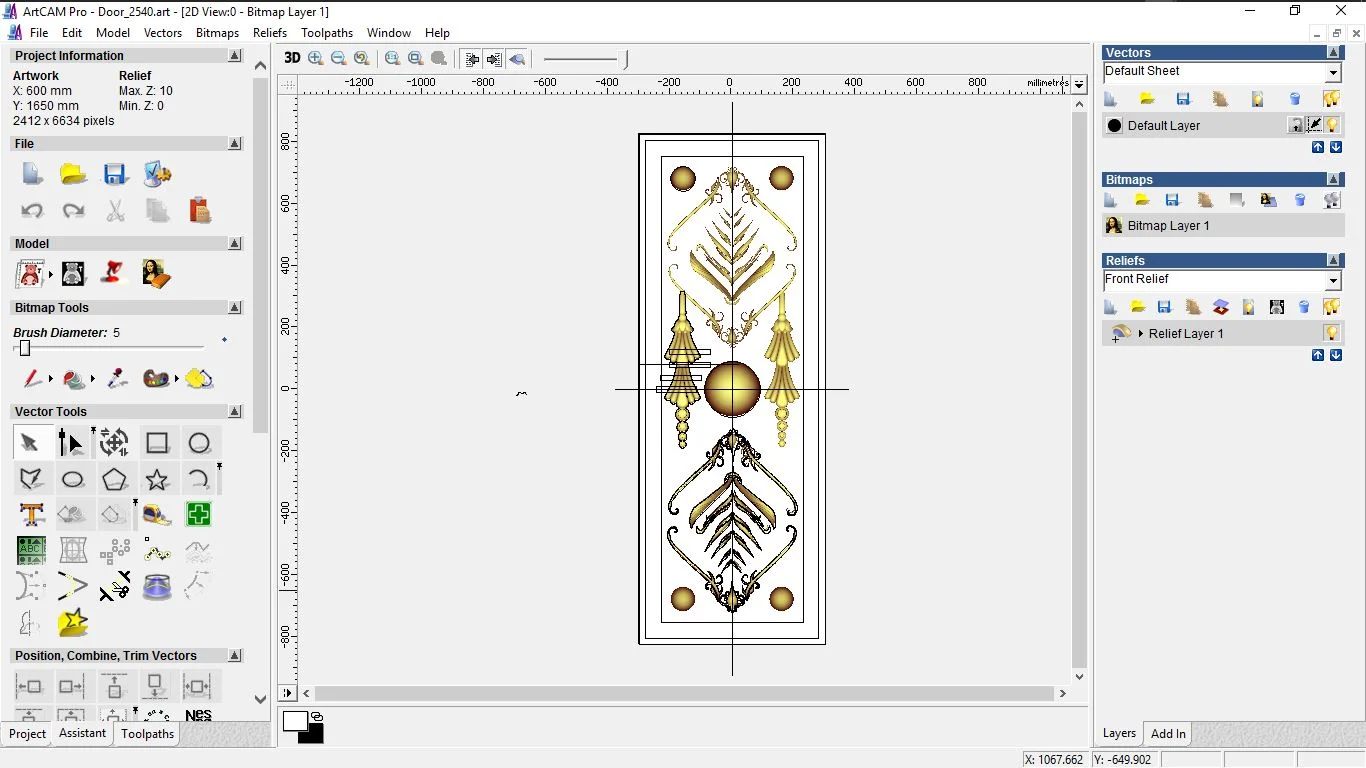This screenshot has height=768, width=1366.
Task: Collapse the Project Information section
Action: pos(235,56)
